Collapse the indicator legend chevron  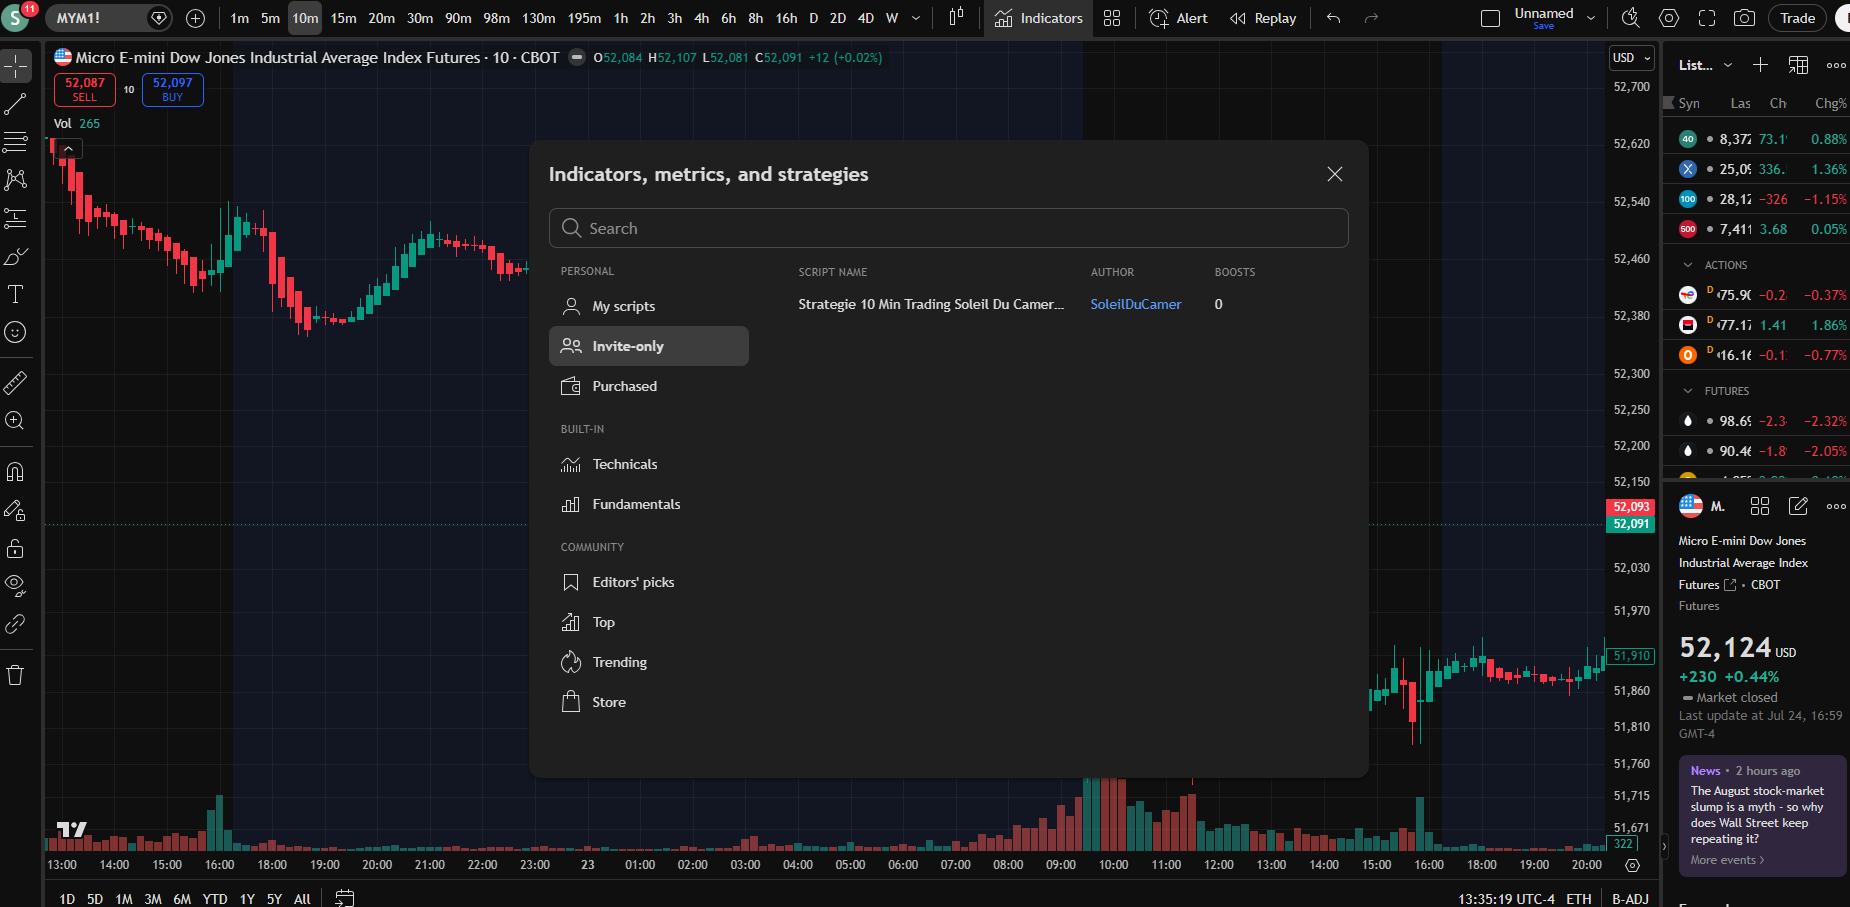coord(68,149)
